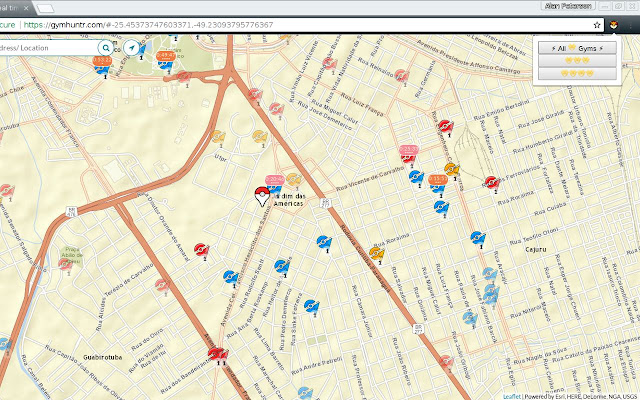Filter gyms with the three-badge button
The height and width of the screenshot is (400, 640).
tap(577, 61)
